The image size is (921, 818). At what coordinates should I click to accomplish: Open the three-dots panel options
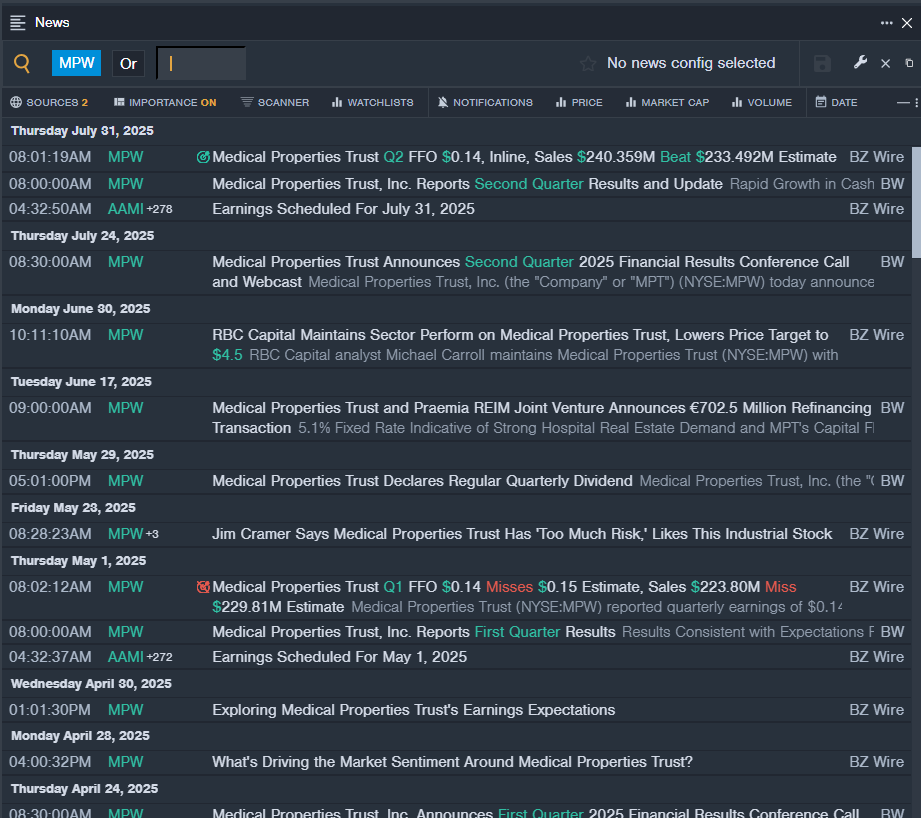point(886,23)
